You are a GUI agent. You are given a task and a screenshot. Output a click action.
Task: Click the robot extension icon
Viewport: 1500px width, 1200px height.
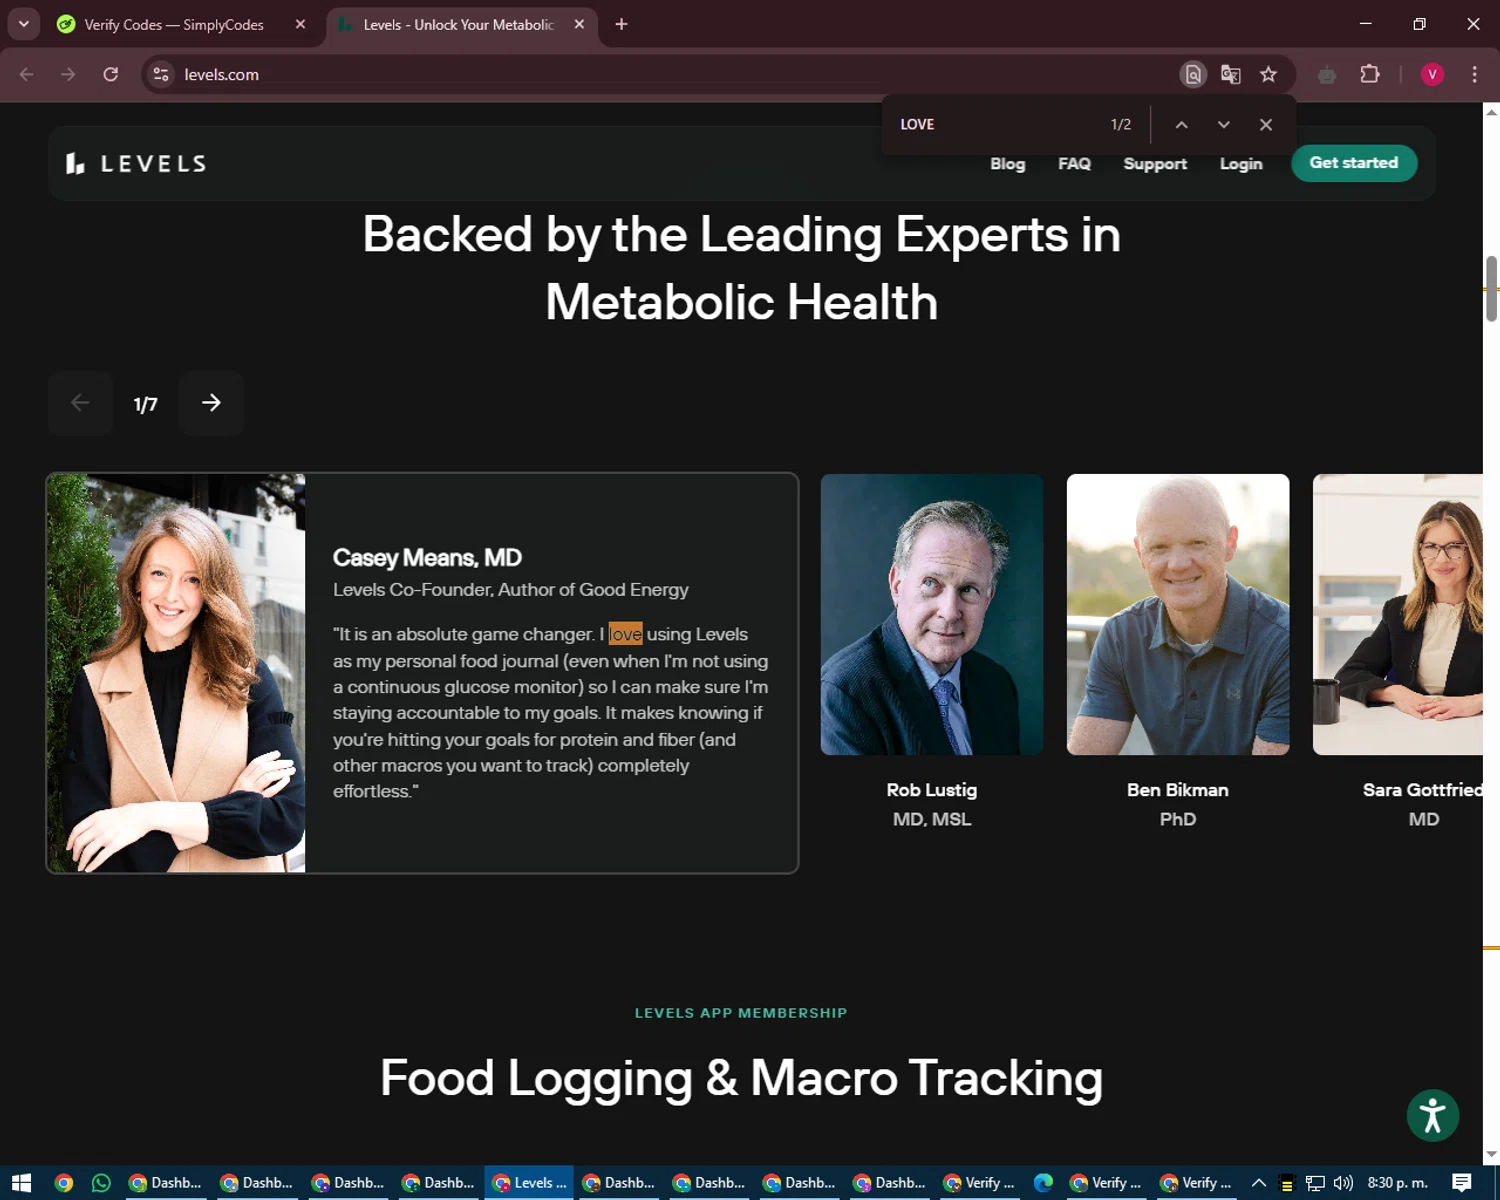1327,75
